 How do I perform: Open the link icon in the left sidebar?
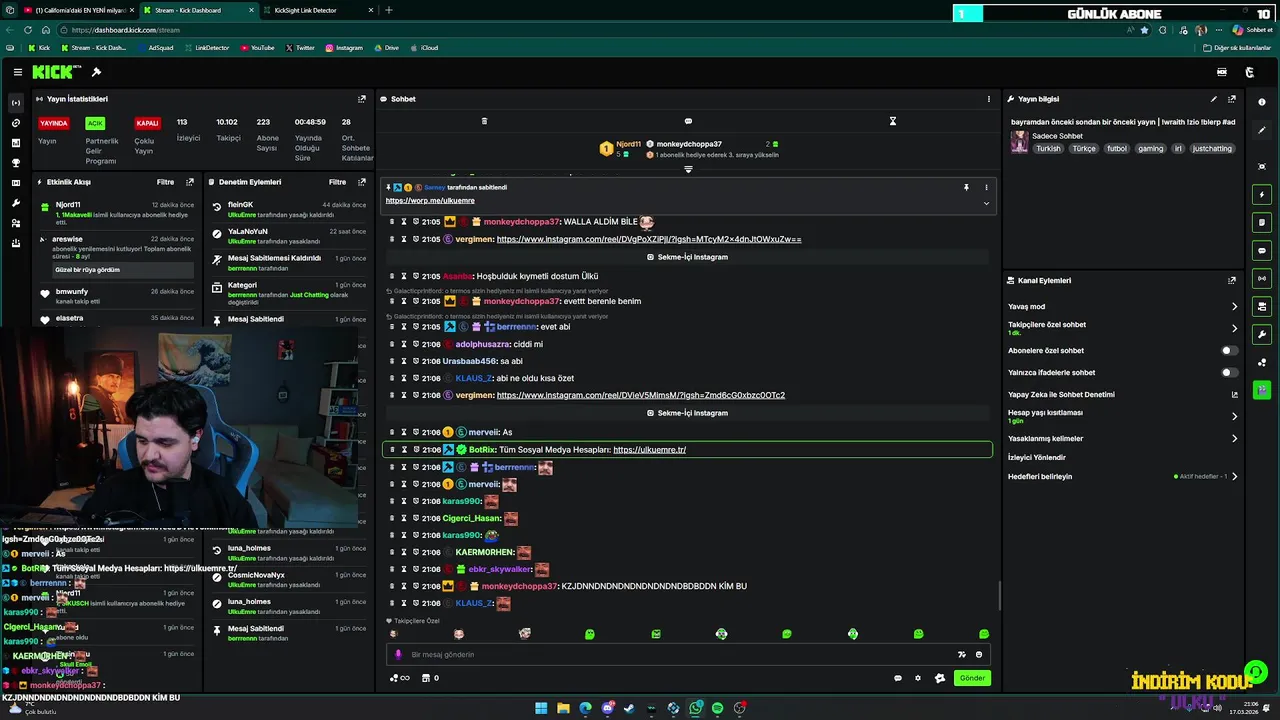15,123
